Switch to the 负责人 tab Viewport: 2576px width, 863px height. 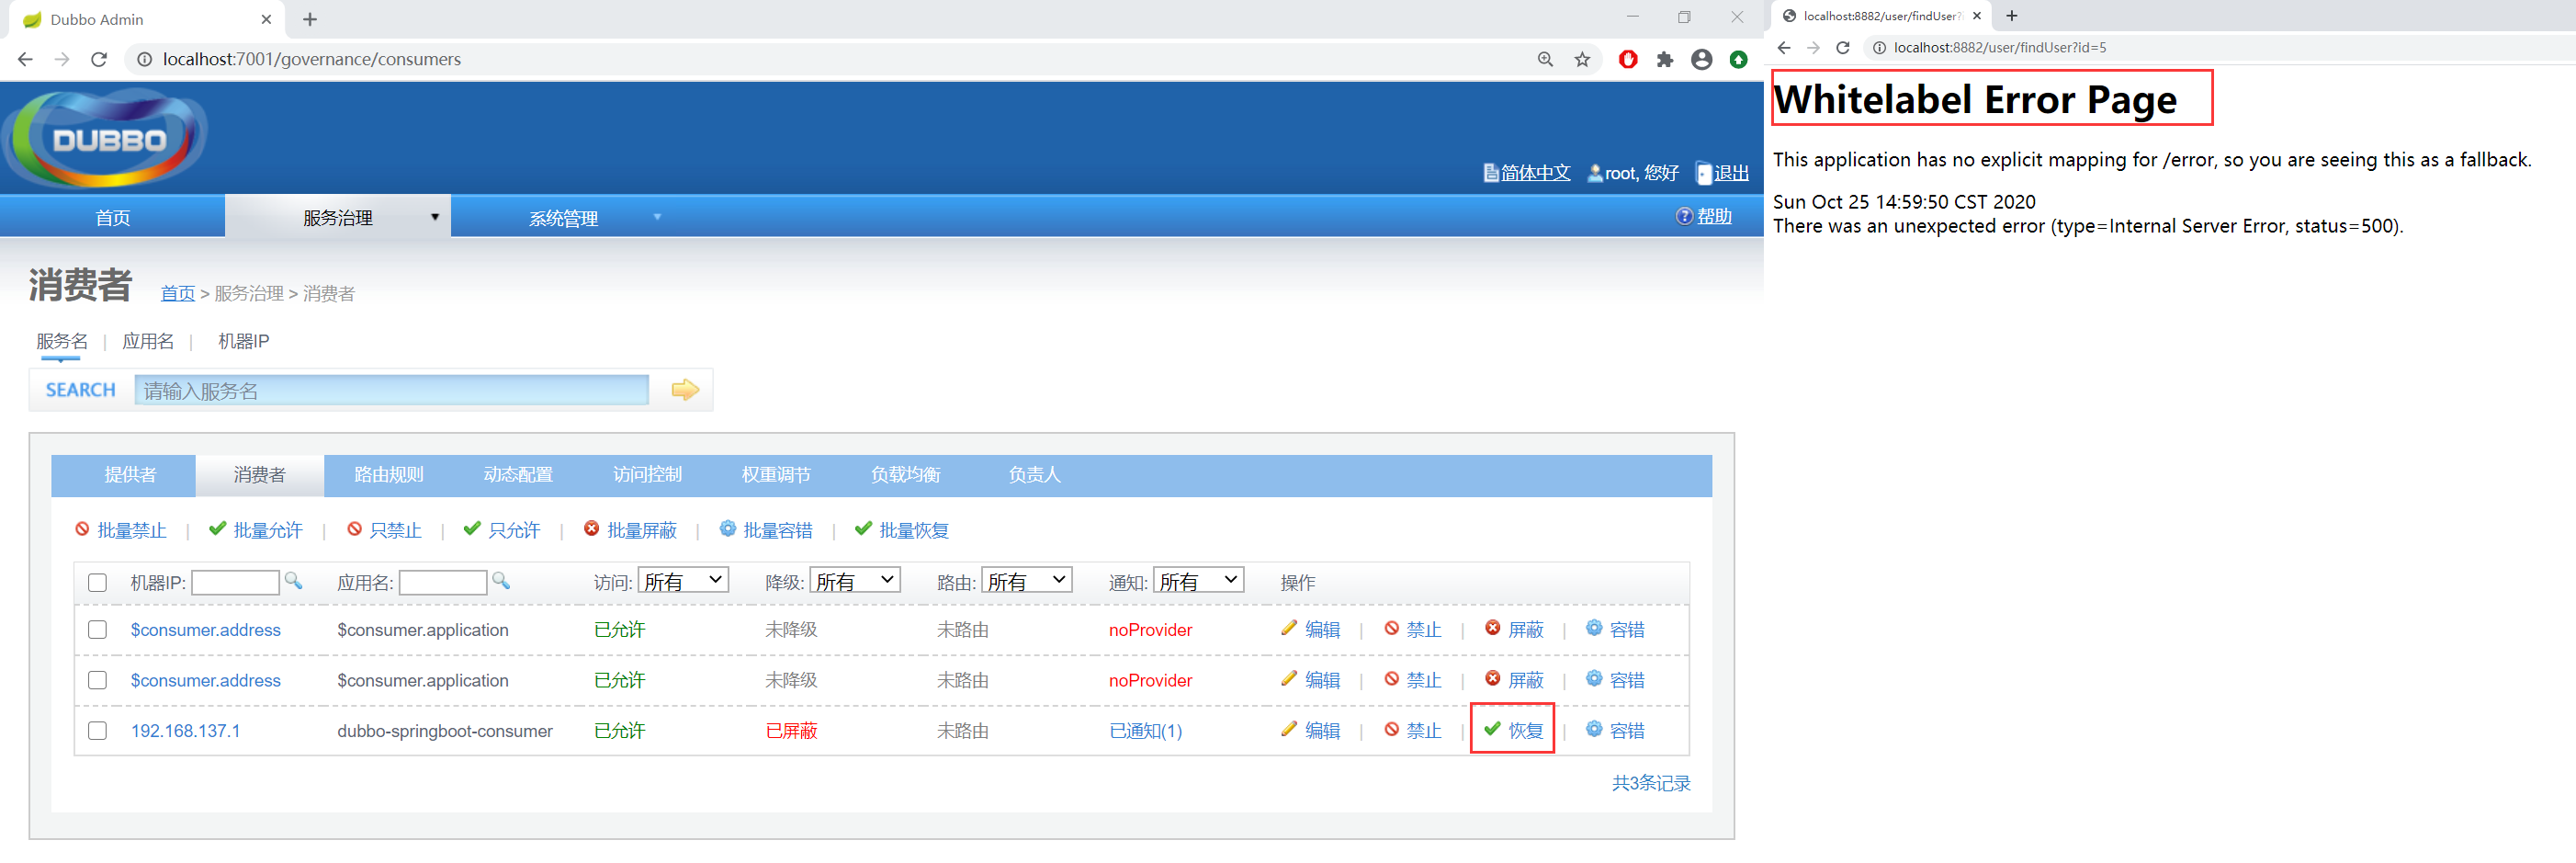pyautogui.click(x=1034, y=475)
